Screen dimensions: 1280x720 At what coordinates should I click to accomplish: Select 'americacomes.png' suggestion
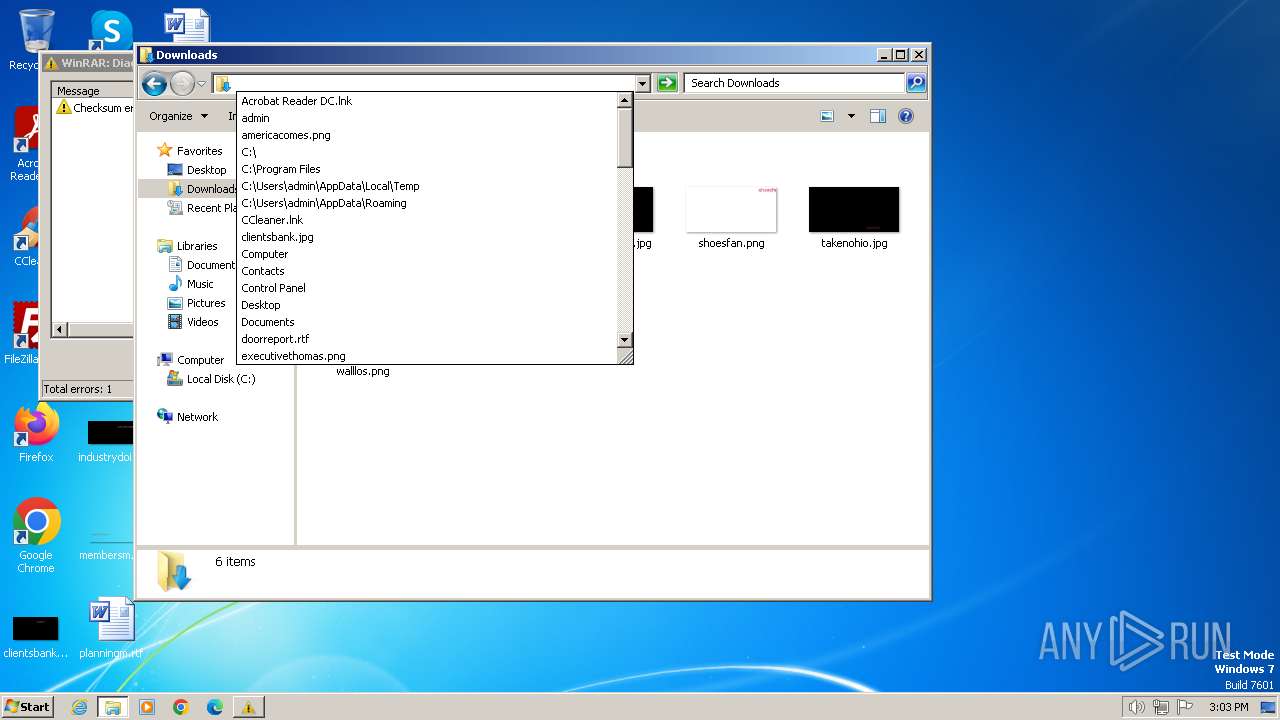coord(427,135)
